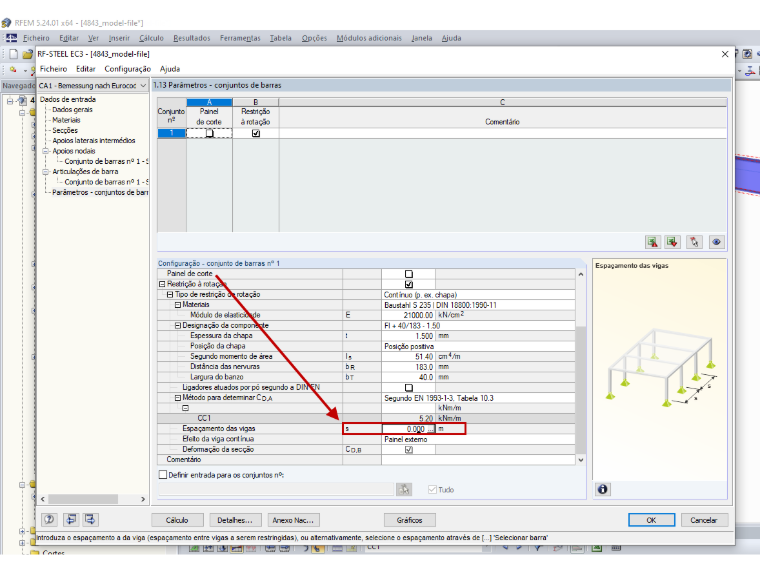Click the set selection icon beside the input bar
760x570 pixels.
404,490
